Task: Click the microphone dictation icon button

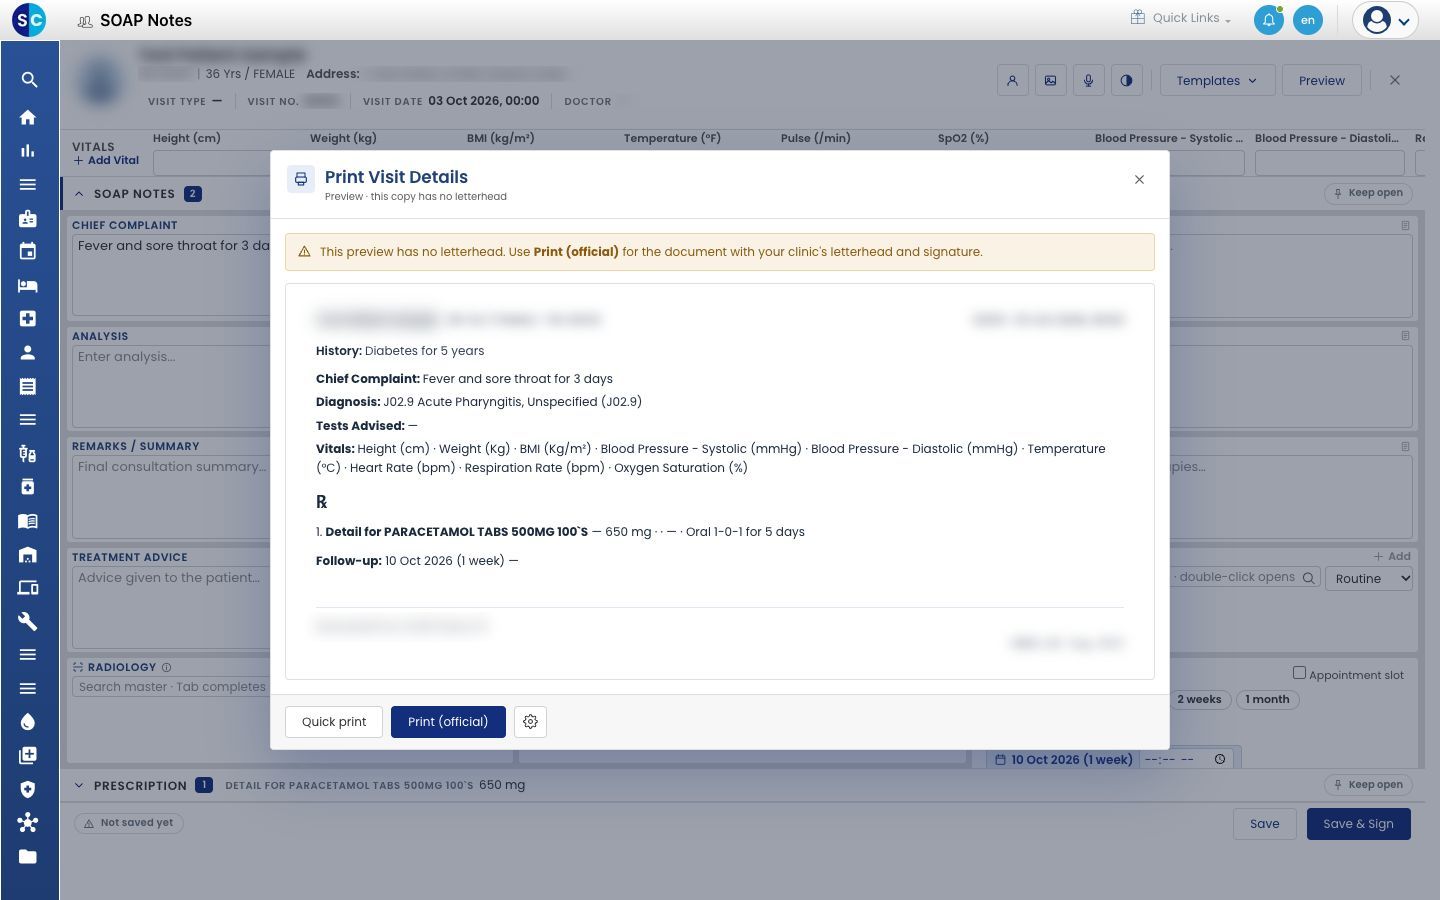Action: (x=1089, y=81)
